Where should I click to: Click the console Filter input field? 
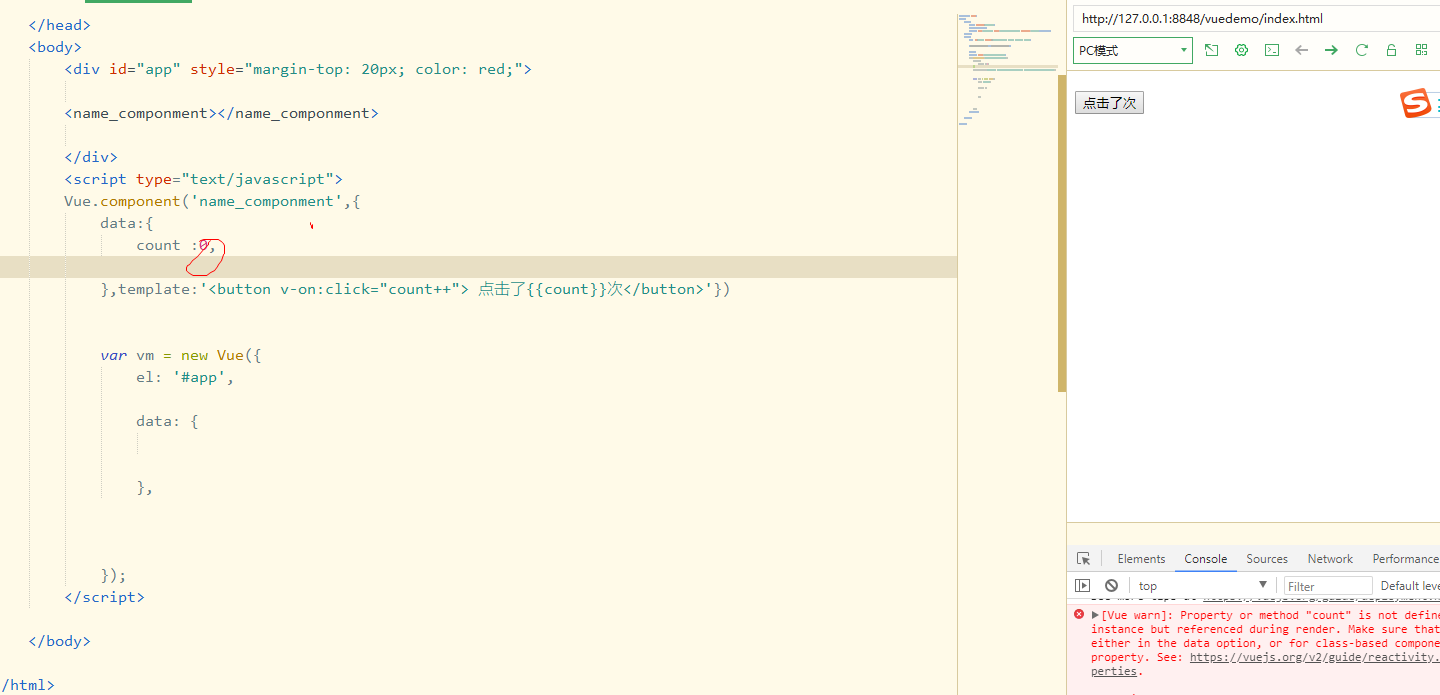pos(1328,586)
